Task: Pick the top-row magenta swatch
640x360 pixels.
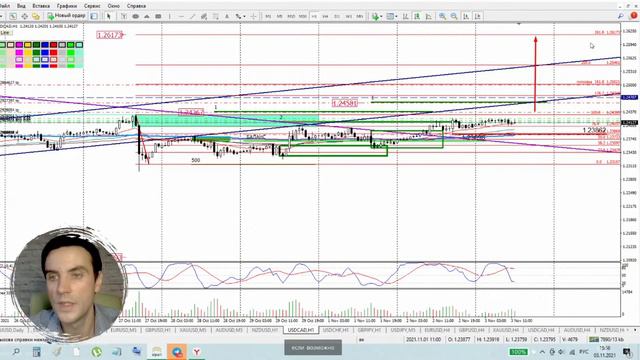Action: click(19, 44)
